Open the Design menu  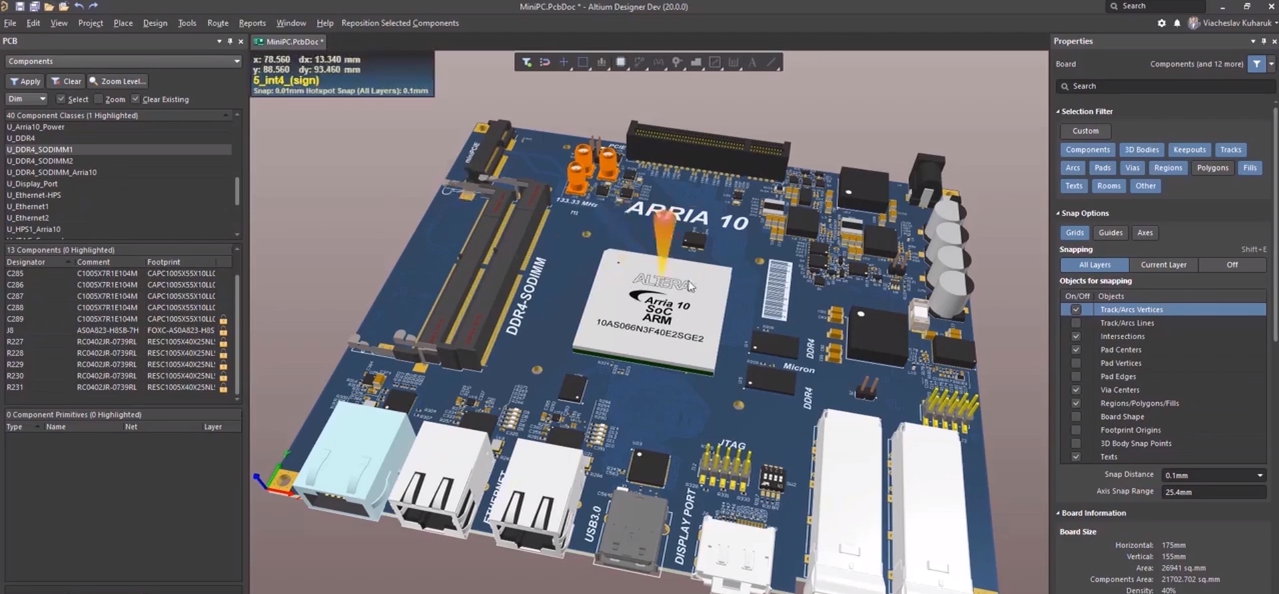point(155,23)
